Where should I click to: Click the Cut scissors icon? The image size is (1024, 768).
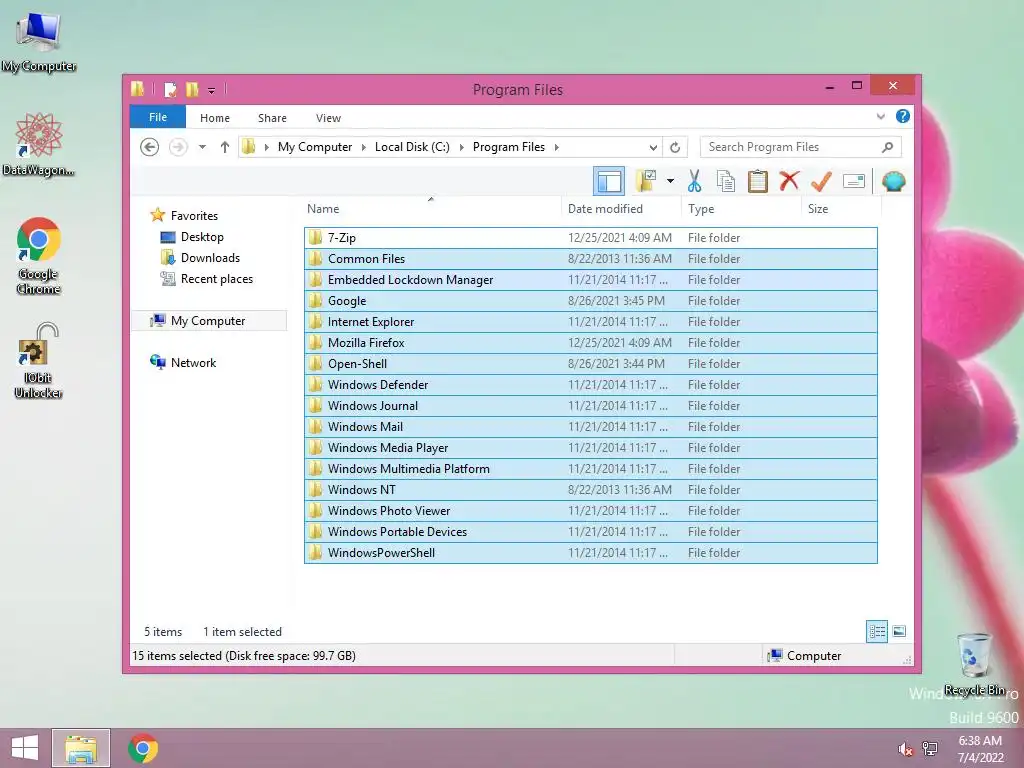pos(694,181)
